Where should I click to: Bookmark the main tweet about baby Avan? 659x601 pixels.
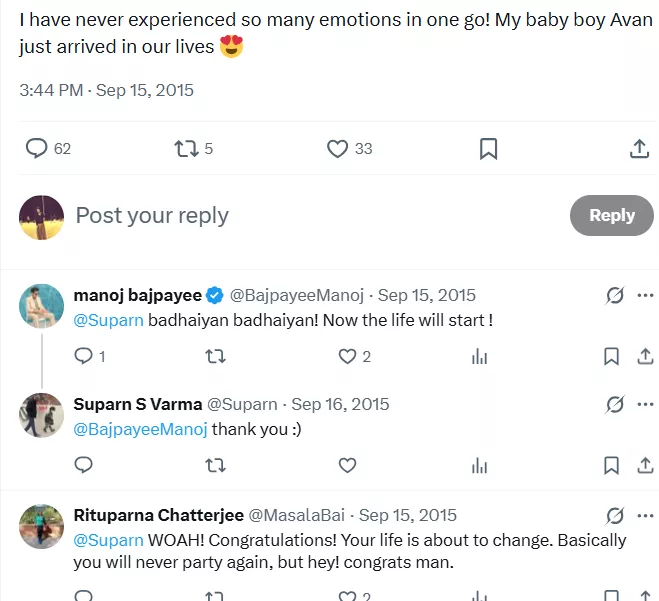488,148
